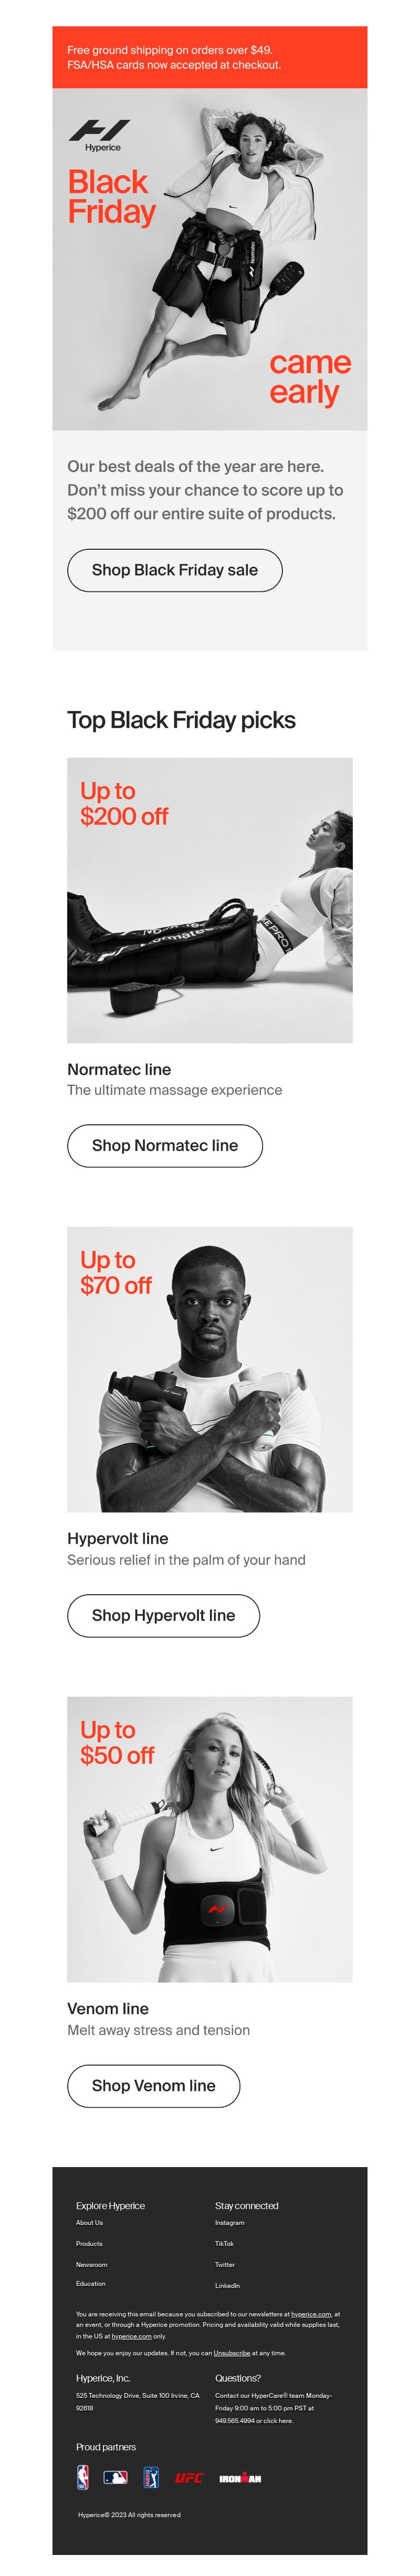
Task: Select the Shop Venom line button
Action: [x=153, y=2085]
